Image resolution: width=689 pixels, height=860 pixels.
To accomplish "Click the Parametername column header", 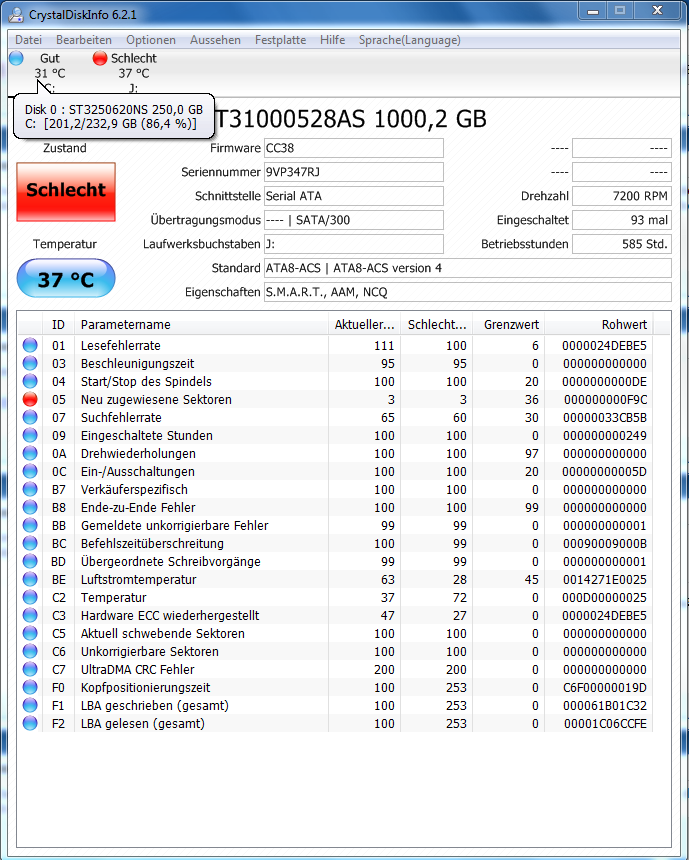I will click(201, 325).
